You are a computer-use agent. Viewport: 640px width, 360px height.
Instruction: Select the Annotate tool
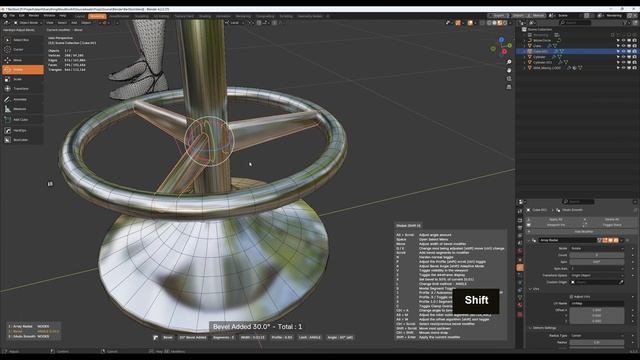click(x=22, y=100)
